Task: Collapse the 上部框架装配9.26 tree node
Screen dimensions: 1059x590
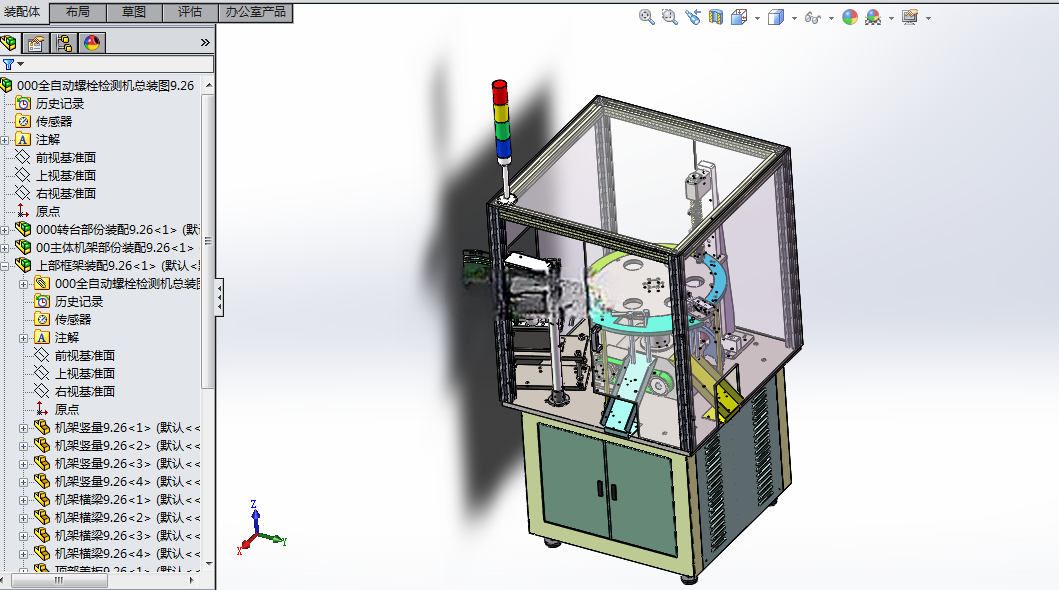Action: point(5,266)
